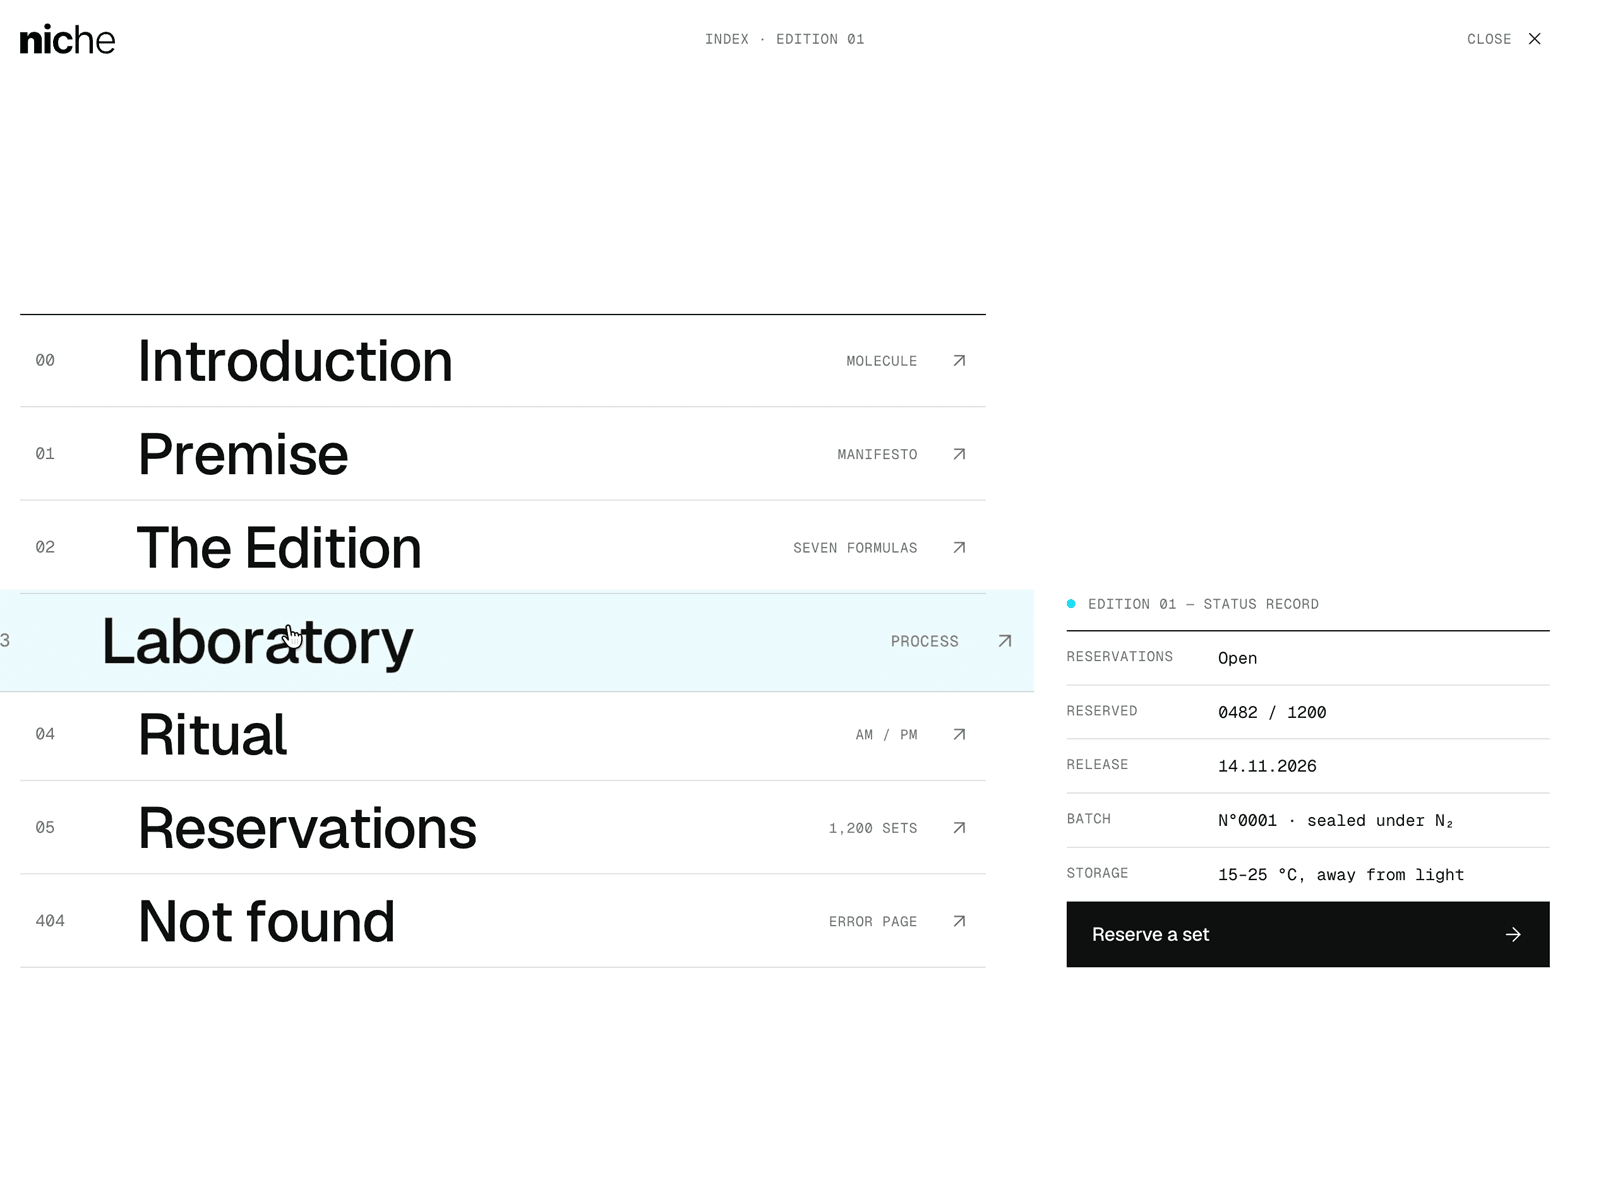
Task: Click the PROCESS label
Action: (x=925, y=641)
